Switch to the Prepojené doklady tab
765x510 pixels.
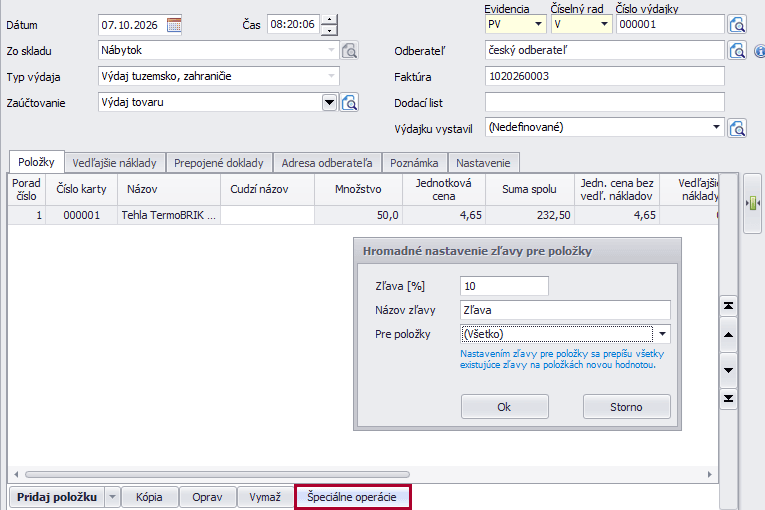[219, 163]
